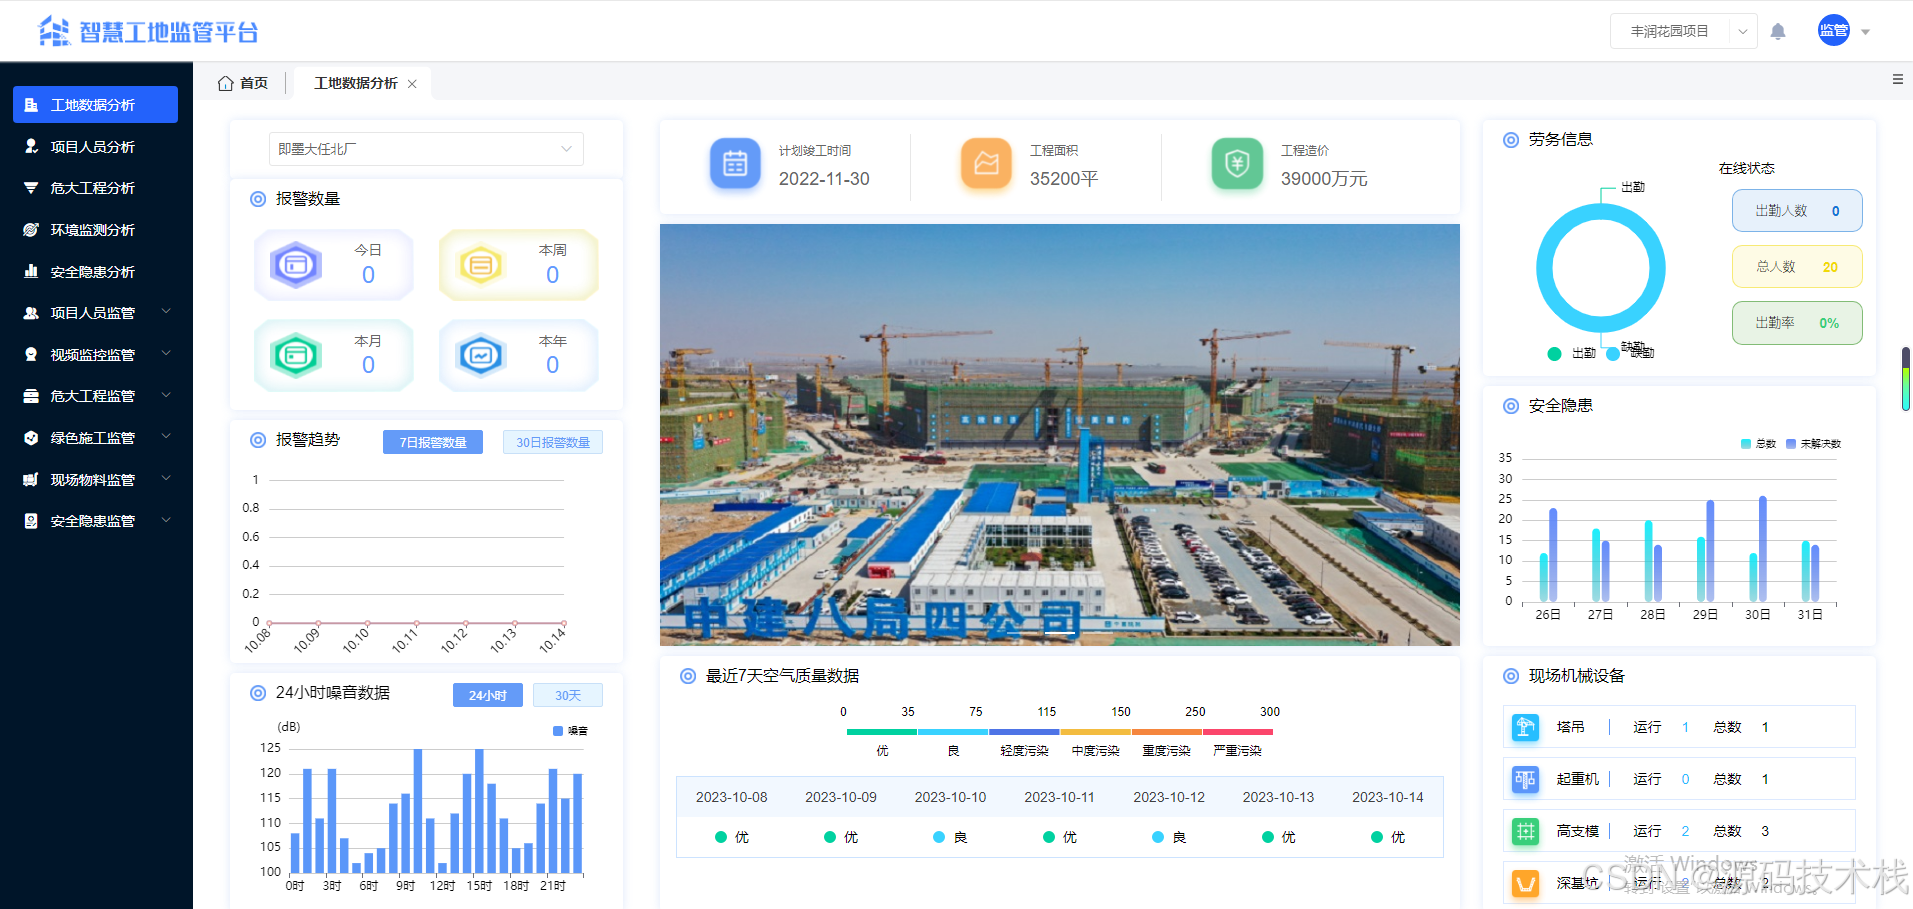Open the notification bell

[1778, 32]
